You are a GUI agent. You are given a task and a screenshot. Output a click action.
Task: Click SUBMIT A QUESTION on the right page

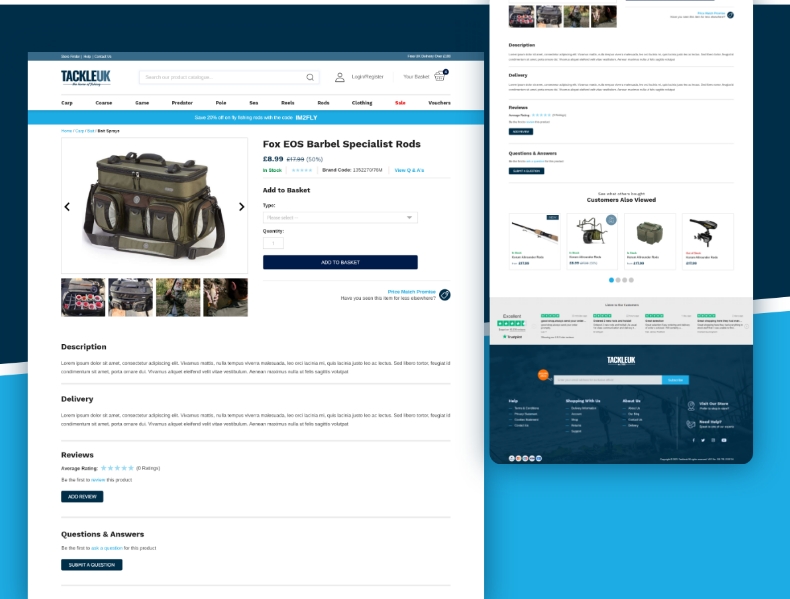click(x=526, y=171)
